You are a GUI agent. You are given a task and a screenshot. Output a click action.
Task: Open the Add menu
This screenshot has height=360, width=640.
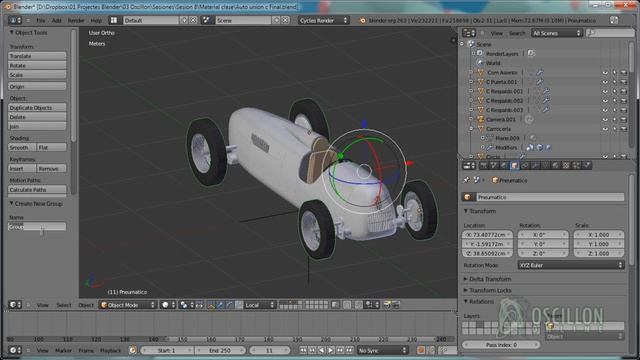pos(57,20)
